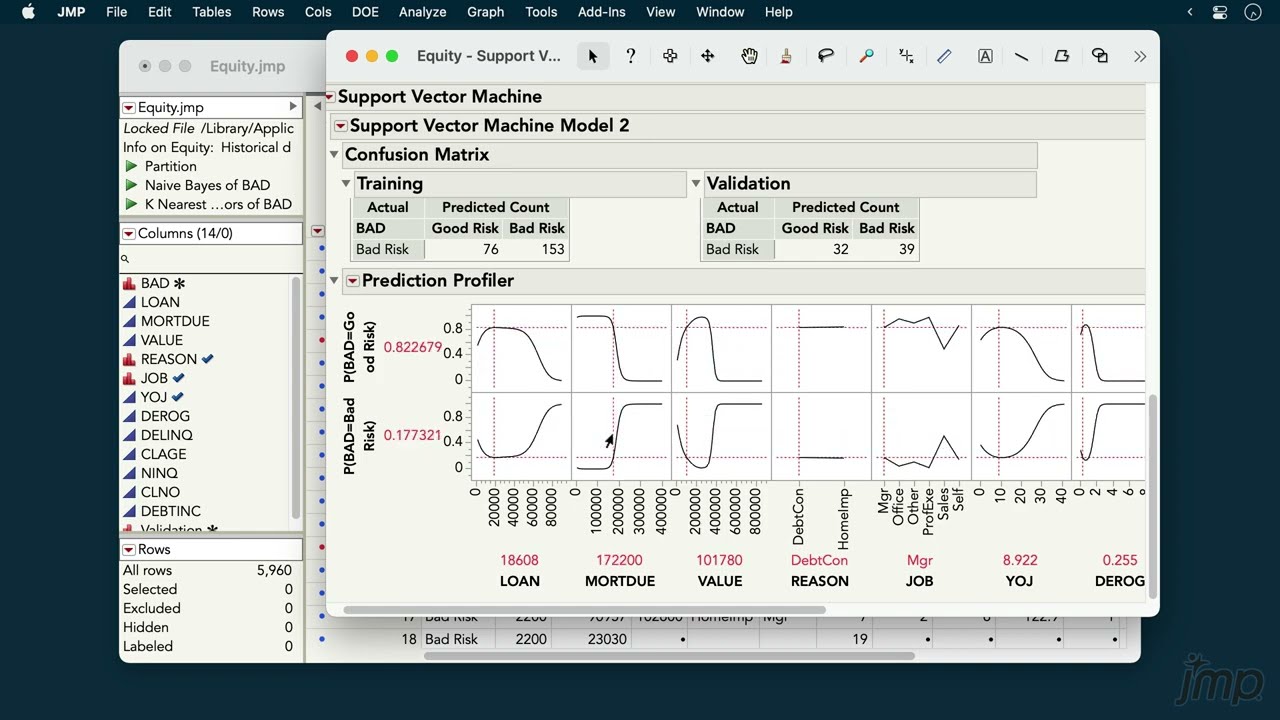This screenshot has width=1280, height=720.
Task: Activate the Magnifier zoom tool
Action: click(x=866, y=56)
